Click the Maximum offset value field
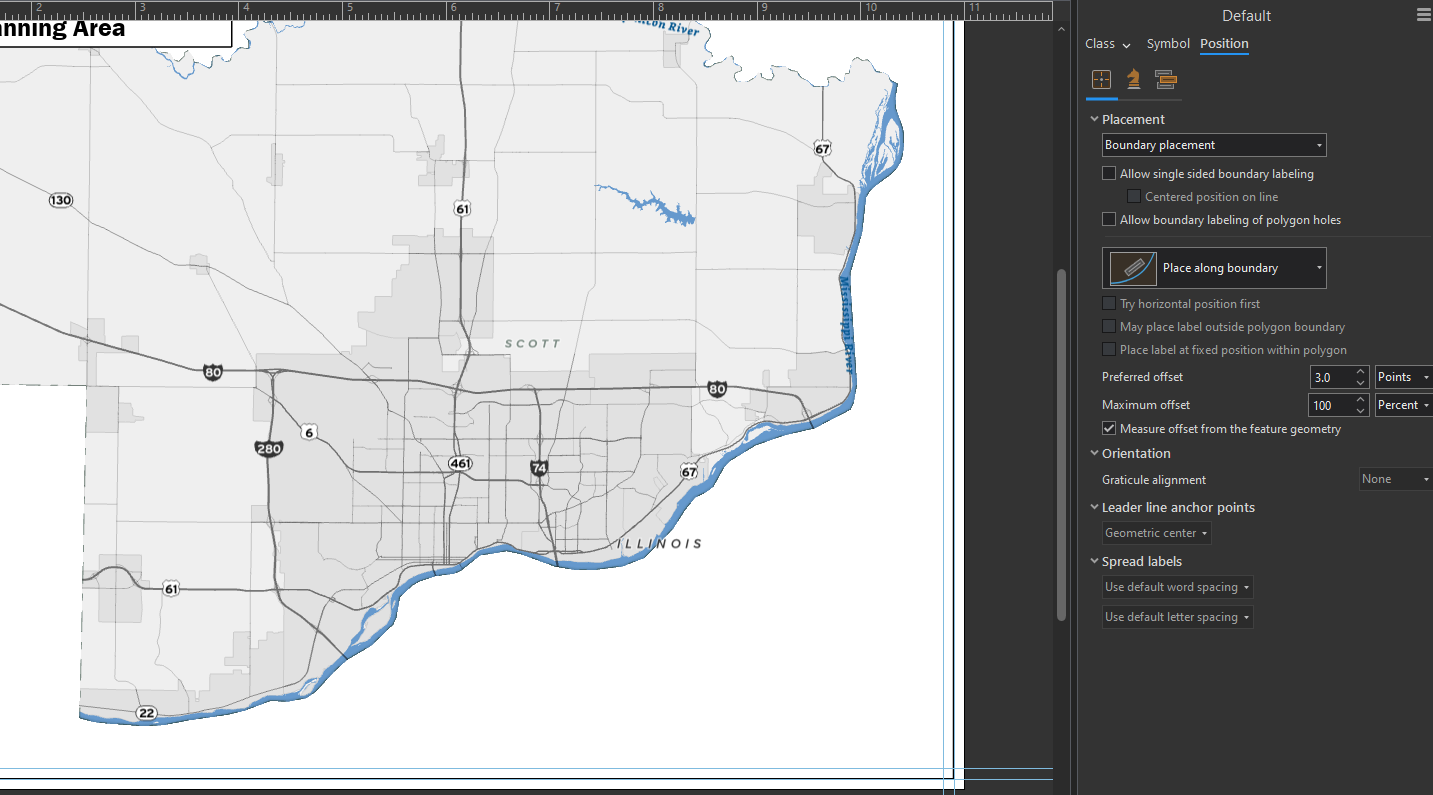The image size is (1433, 795). [1332, 405]
